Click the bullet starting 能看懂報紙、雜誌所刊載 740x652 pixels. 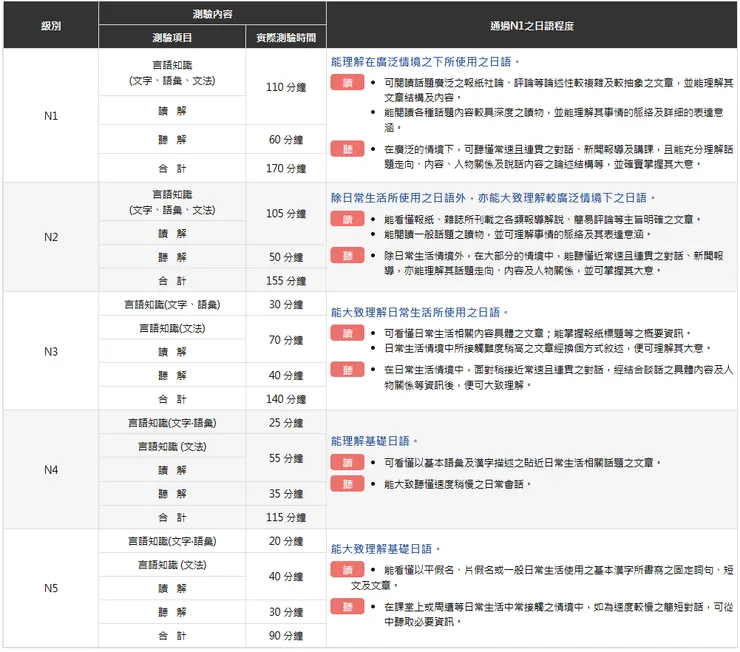[542, 219]
